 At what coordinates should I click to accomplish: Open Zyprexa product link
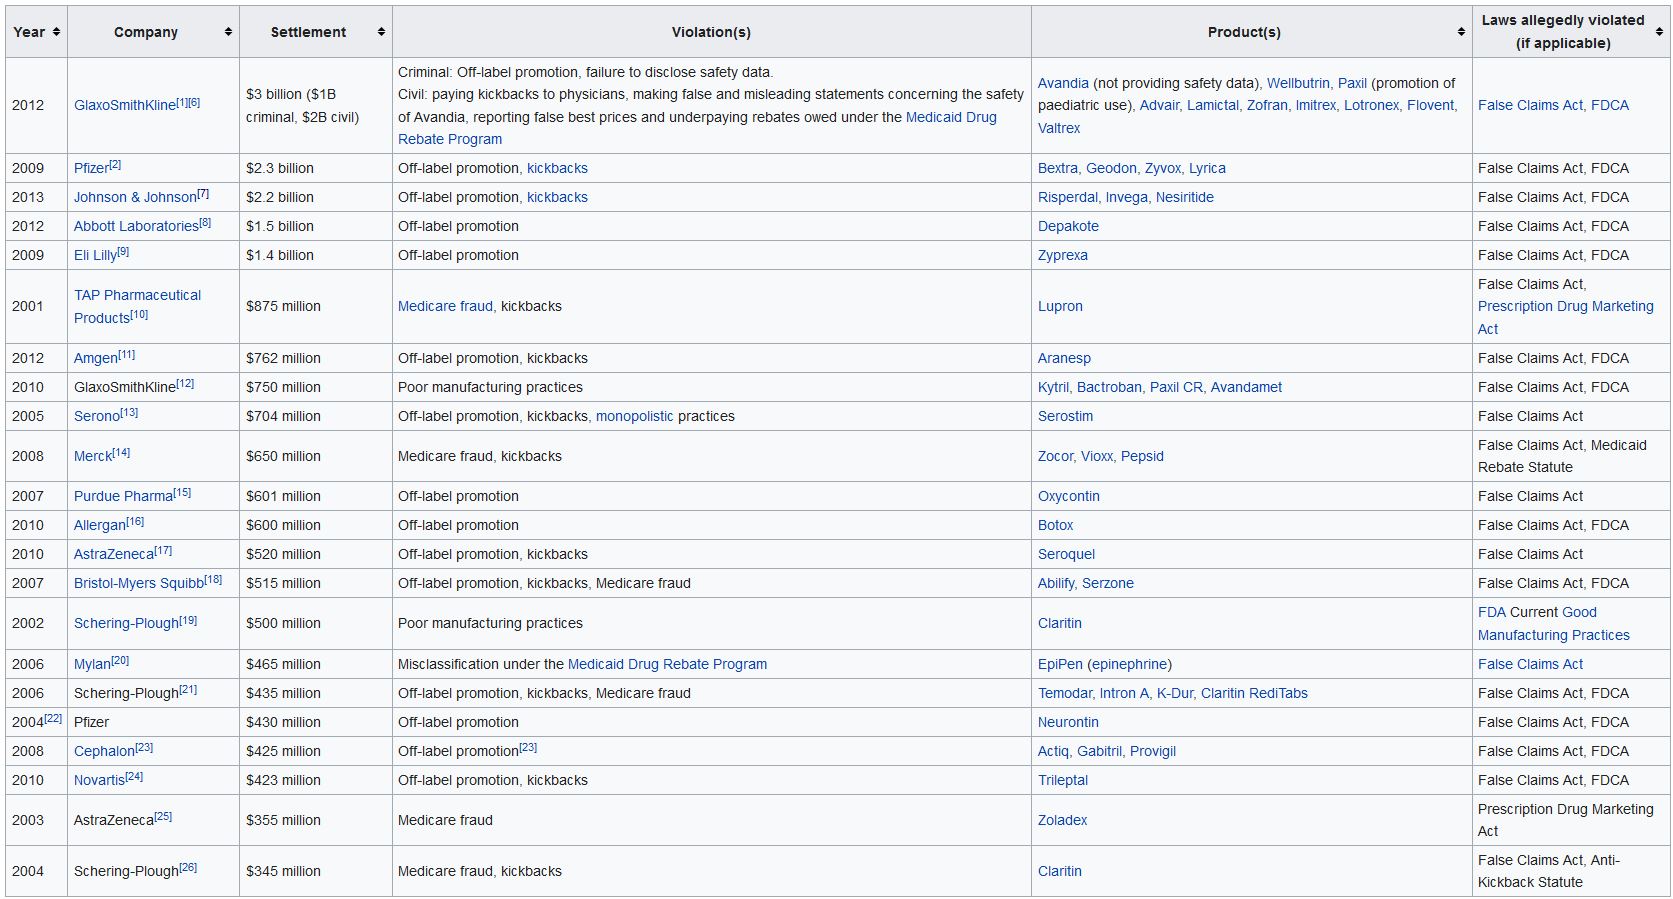click(x=1063, y=255)
